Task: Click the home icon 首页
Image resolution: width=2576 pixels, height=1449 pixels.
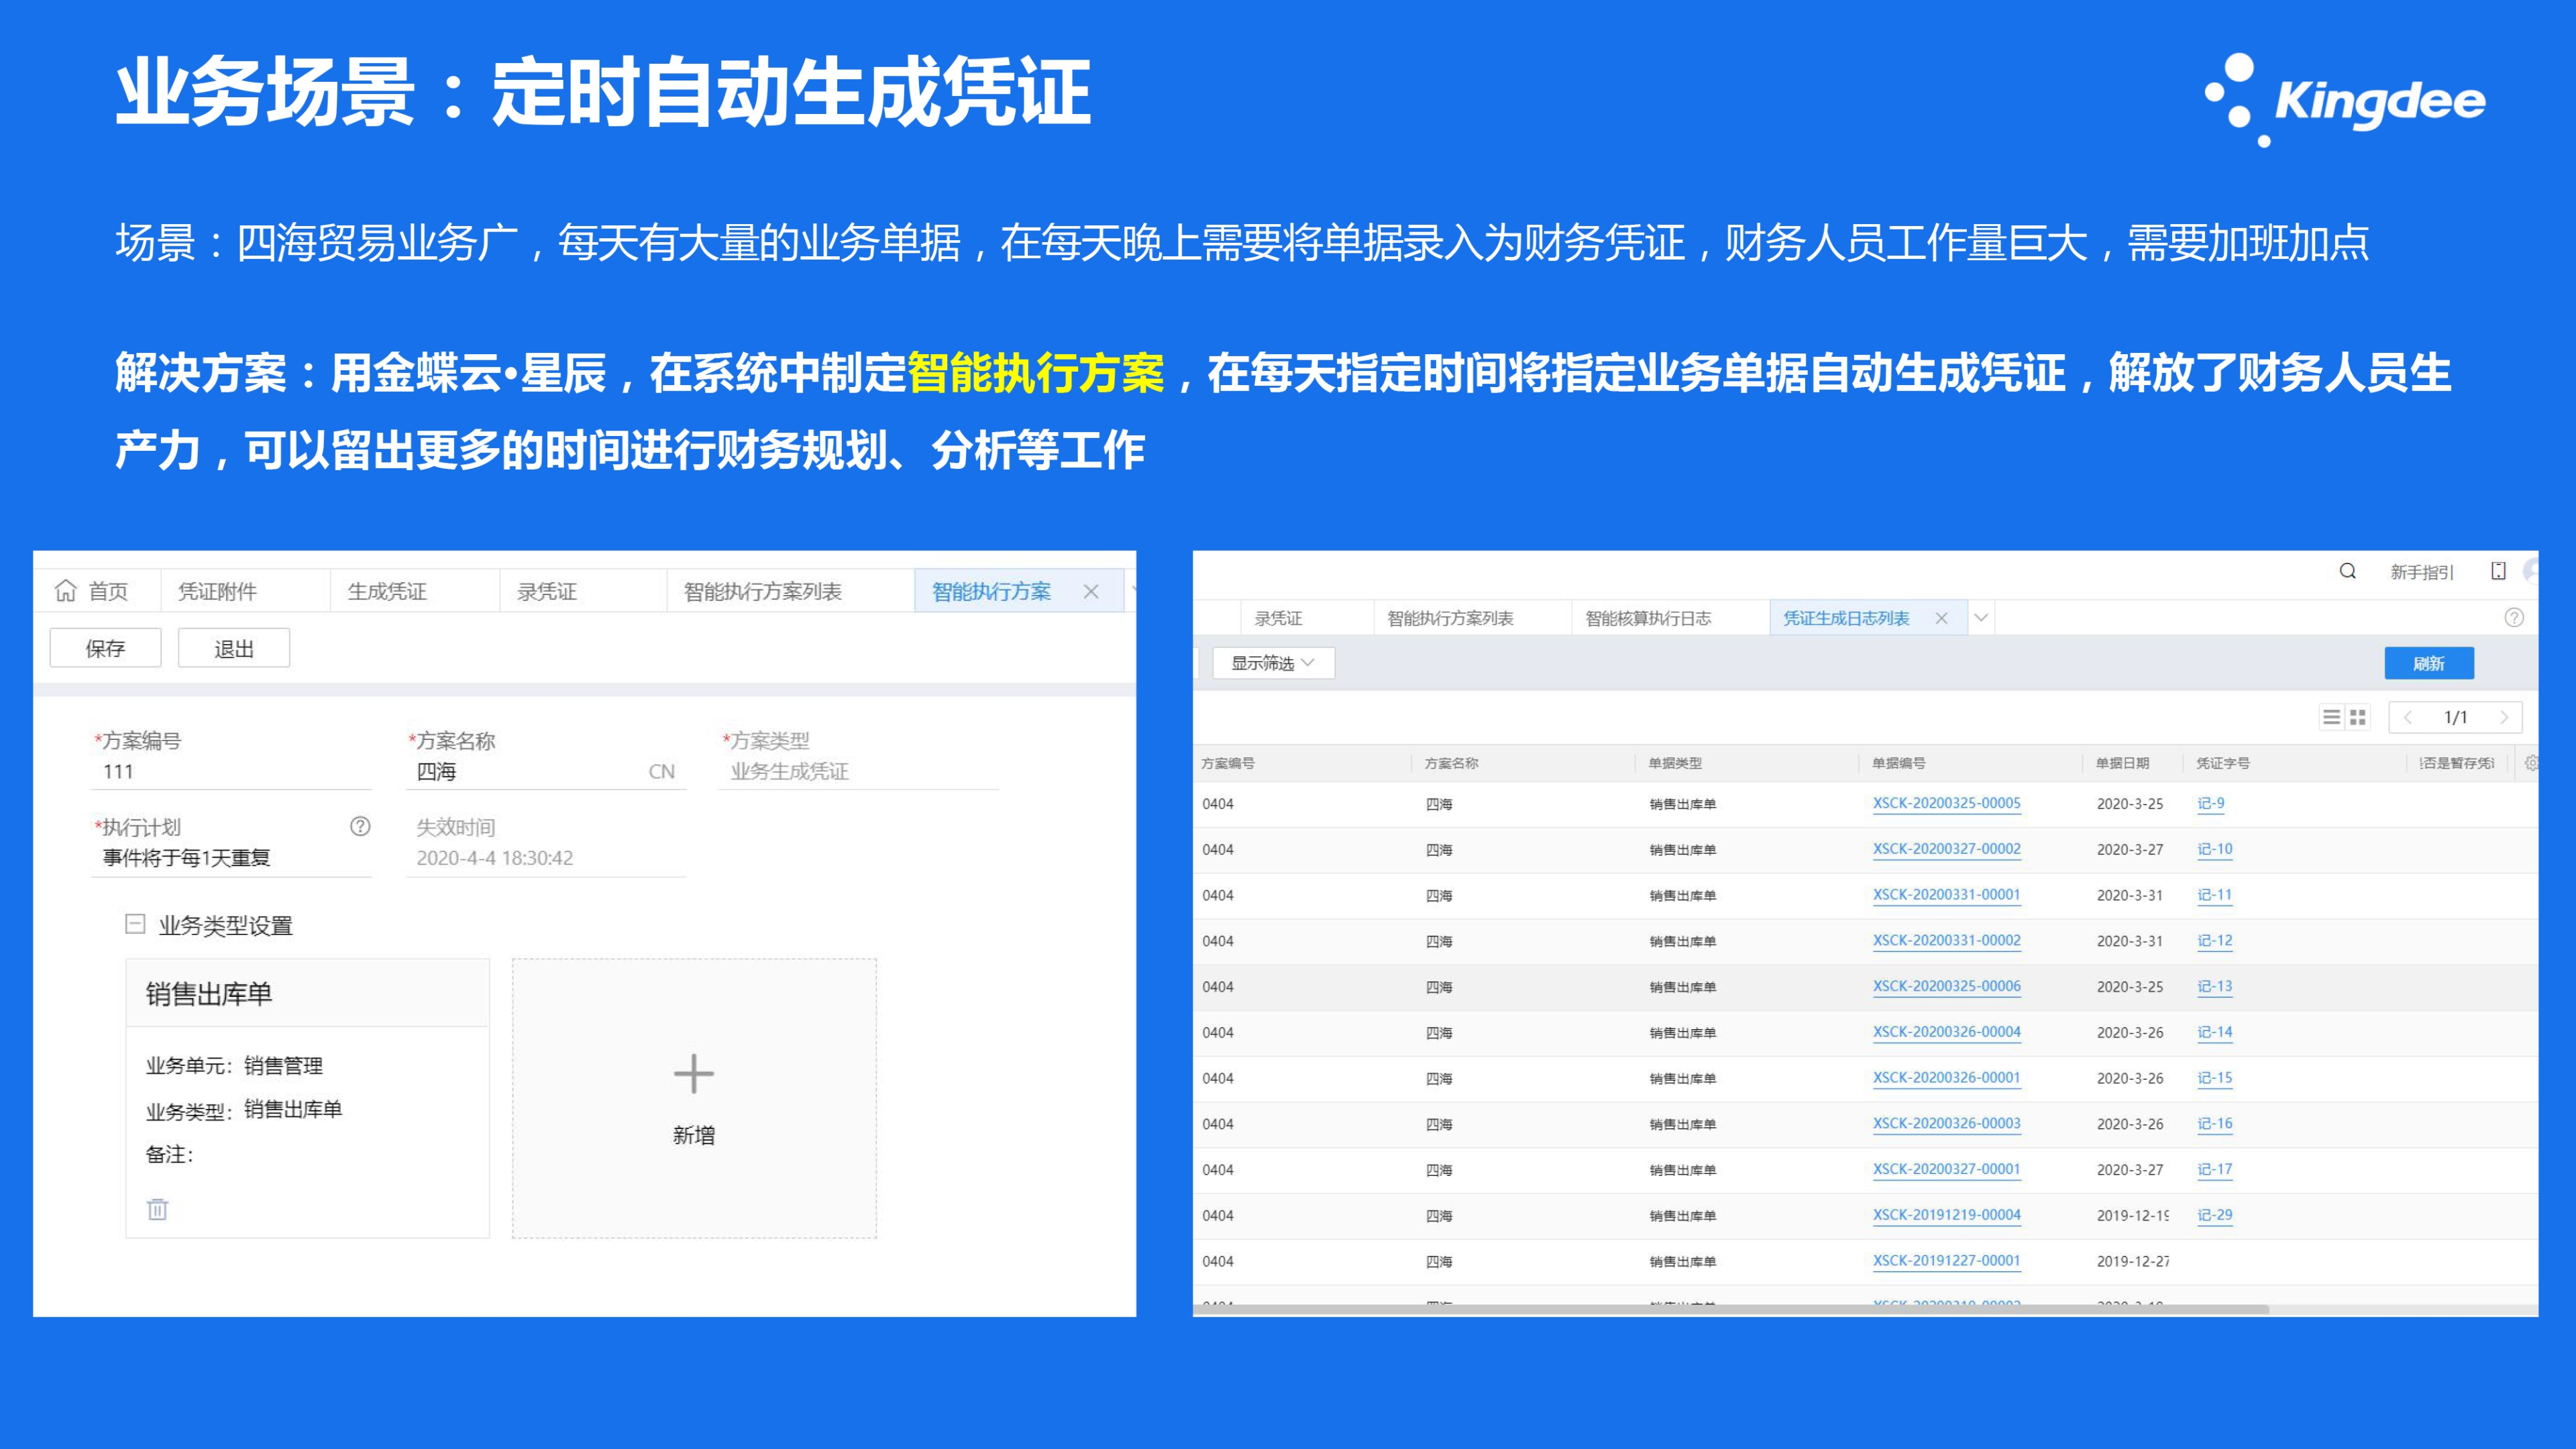Action: [x=66, y=591]
